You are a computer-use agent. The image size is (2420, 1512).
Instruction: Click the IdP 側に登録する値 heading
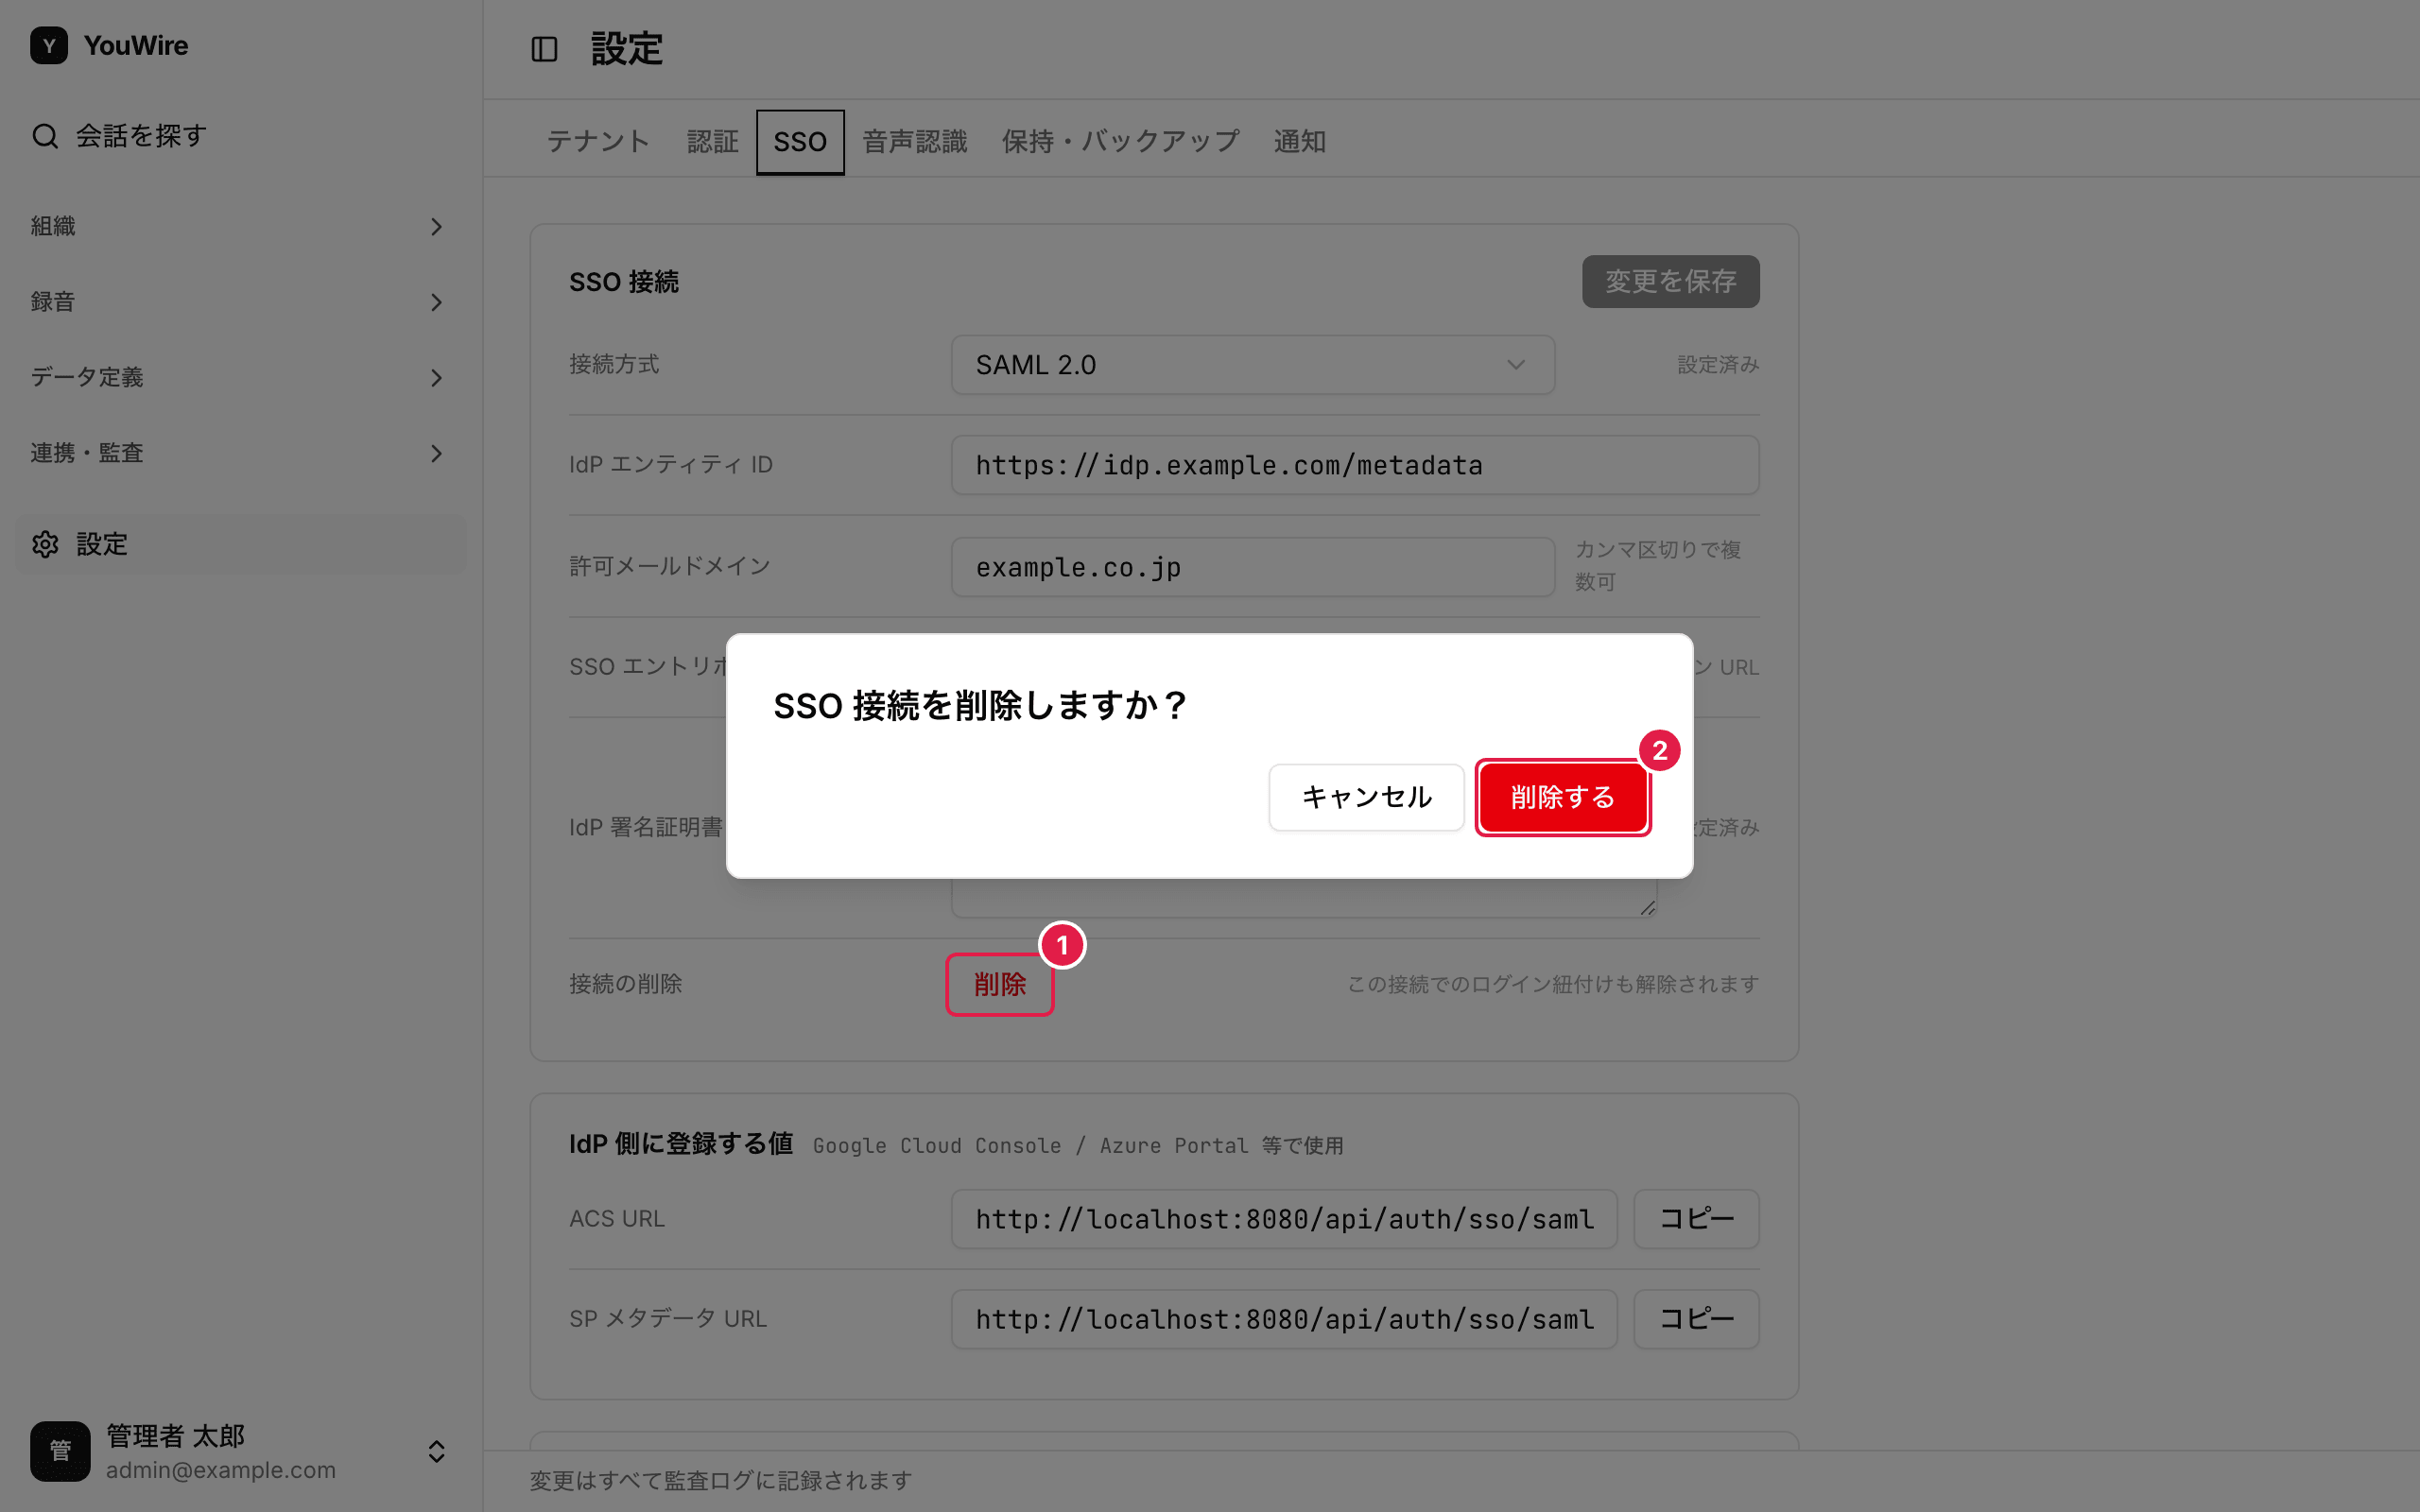681,1144
